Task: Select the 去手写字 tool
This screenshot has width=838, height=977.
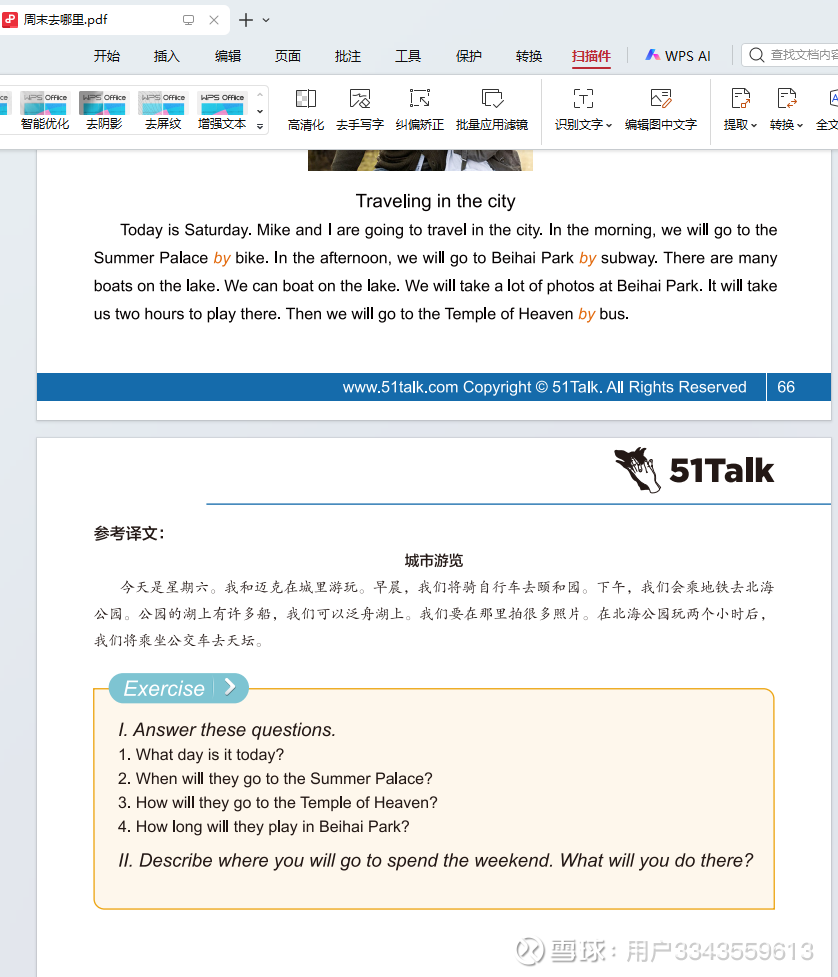Action: click(359, 110)
